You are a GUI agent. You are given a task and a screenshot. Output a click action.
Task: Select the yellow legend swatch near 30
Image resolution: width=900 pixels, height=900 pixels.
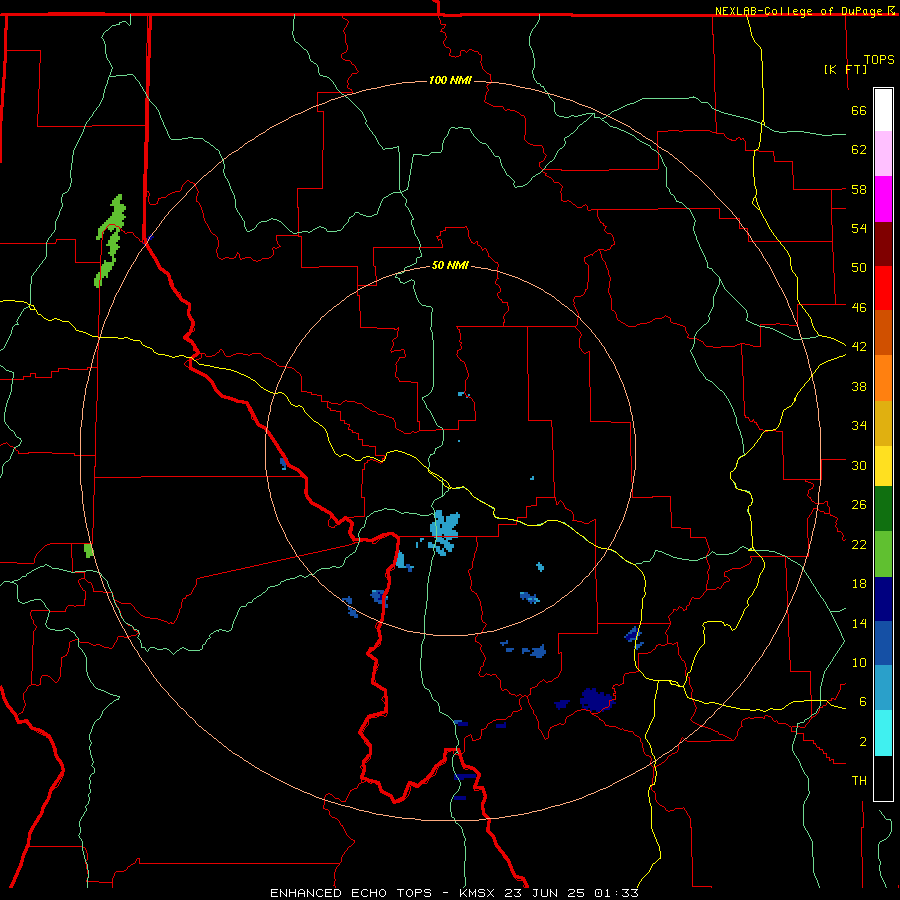(883, 466)
